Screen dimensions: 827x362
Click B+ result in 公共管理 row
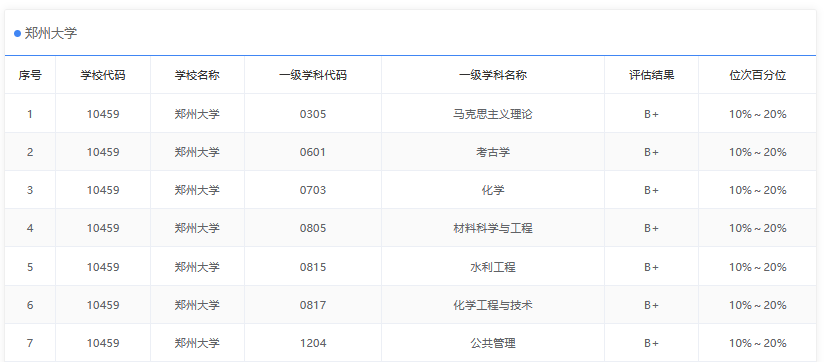[x=651, y=343]
